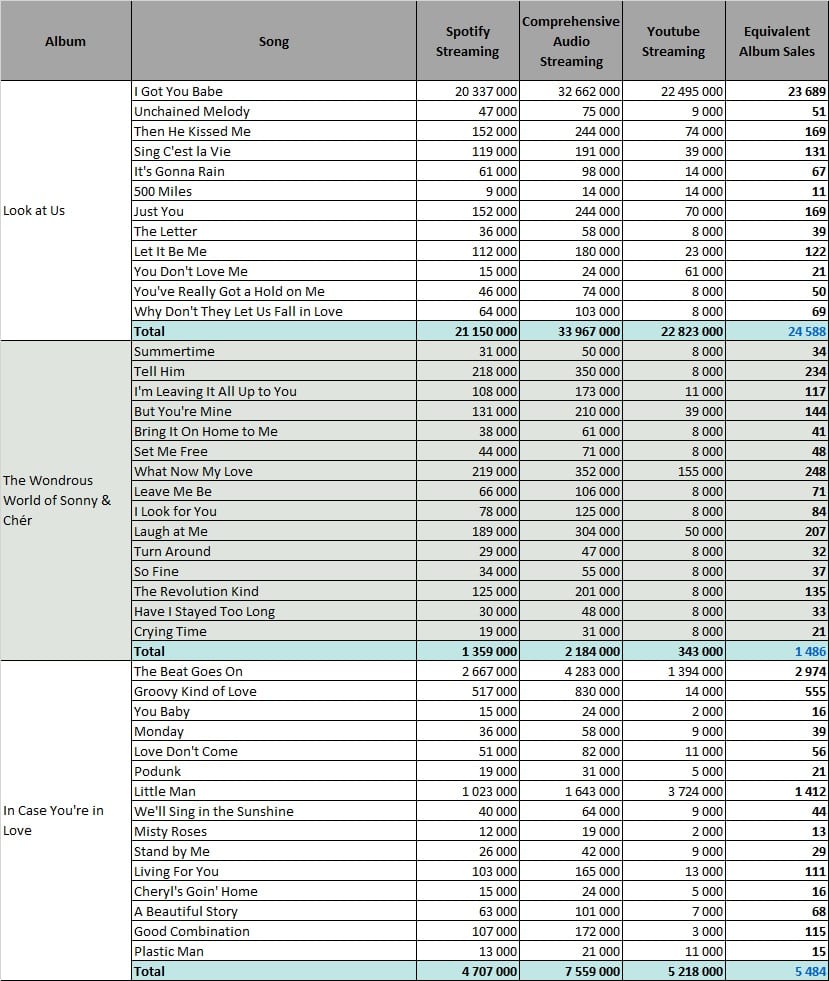
Task: Click the song 'I Got You Babe'
Action: click(178, 91)
